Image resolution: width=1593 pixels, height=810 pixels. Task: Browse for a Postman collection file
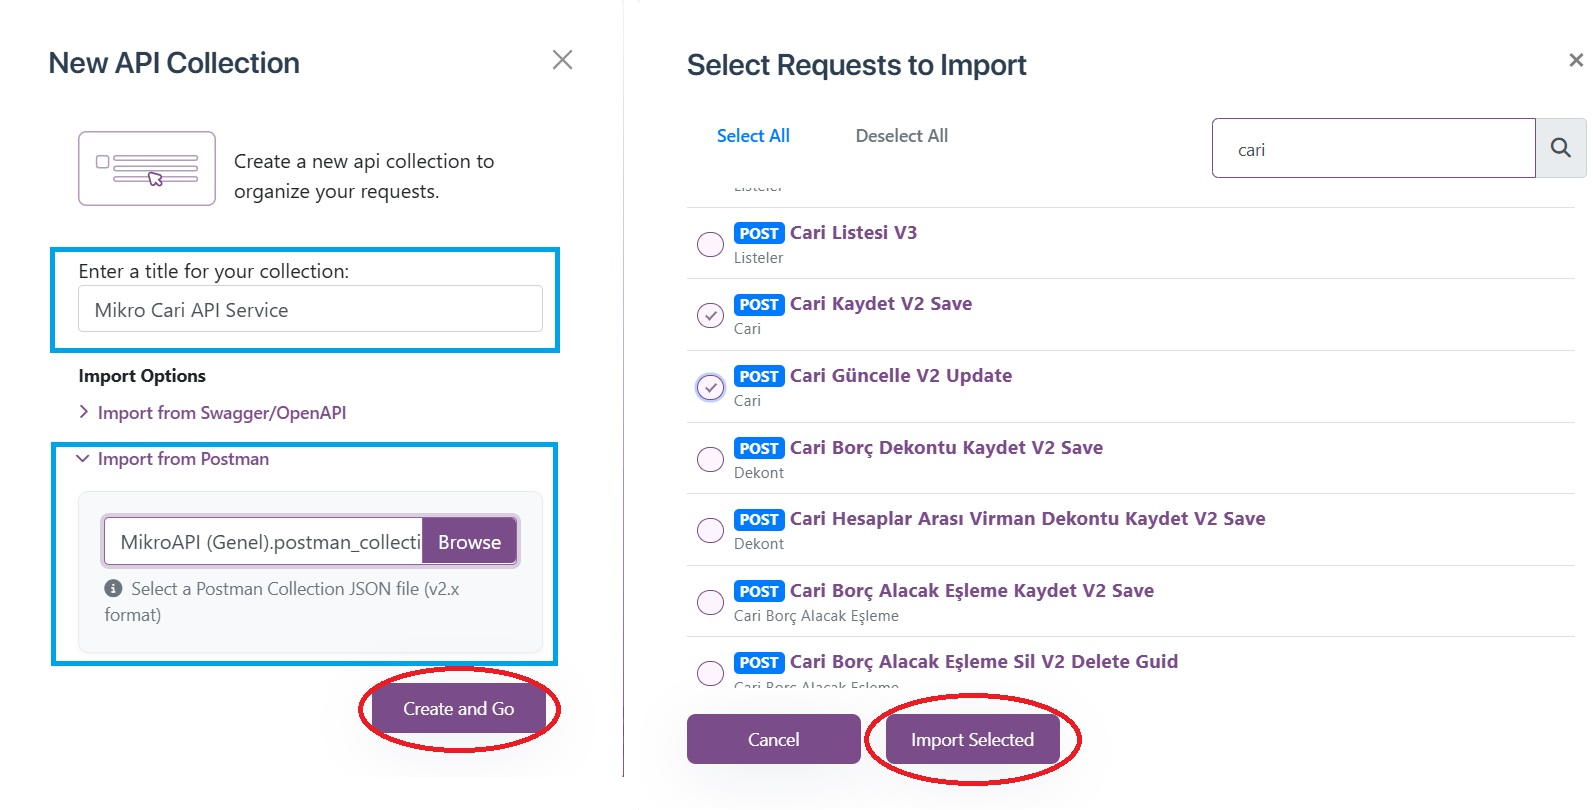click(x=469, y=541)
